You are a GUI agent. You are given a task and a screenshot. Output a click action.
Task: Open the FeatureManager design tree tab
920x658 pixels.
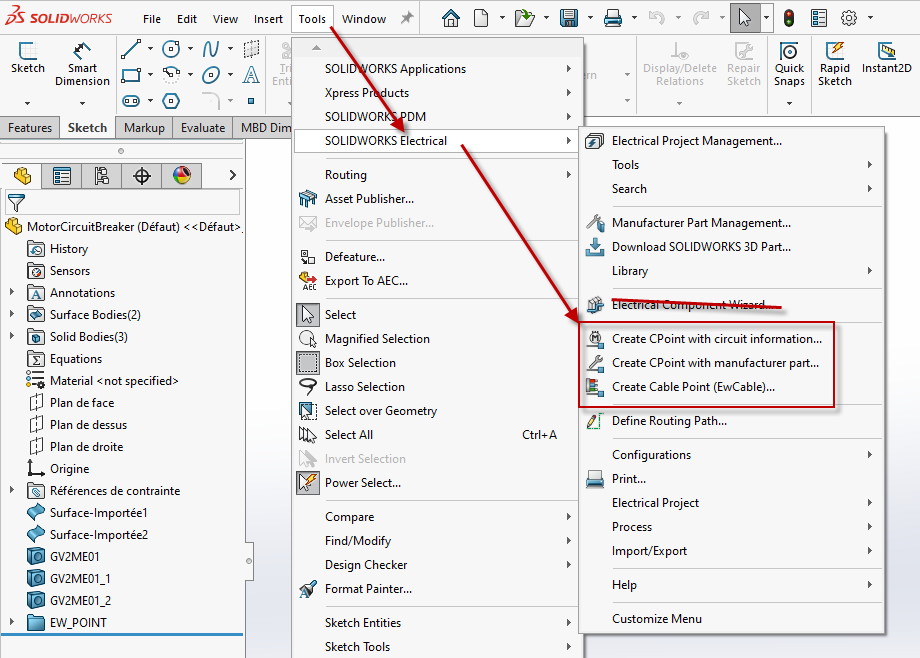(x=22, y=176)
